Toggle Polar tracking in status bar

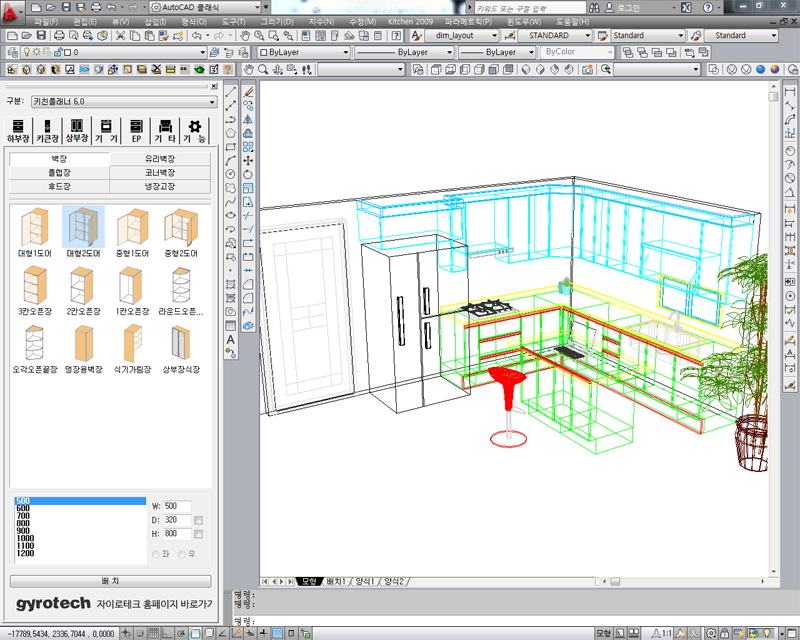(181, 633)
